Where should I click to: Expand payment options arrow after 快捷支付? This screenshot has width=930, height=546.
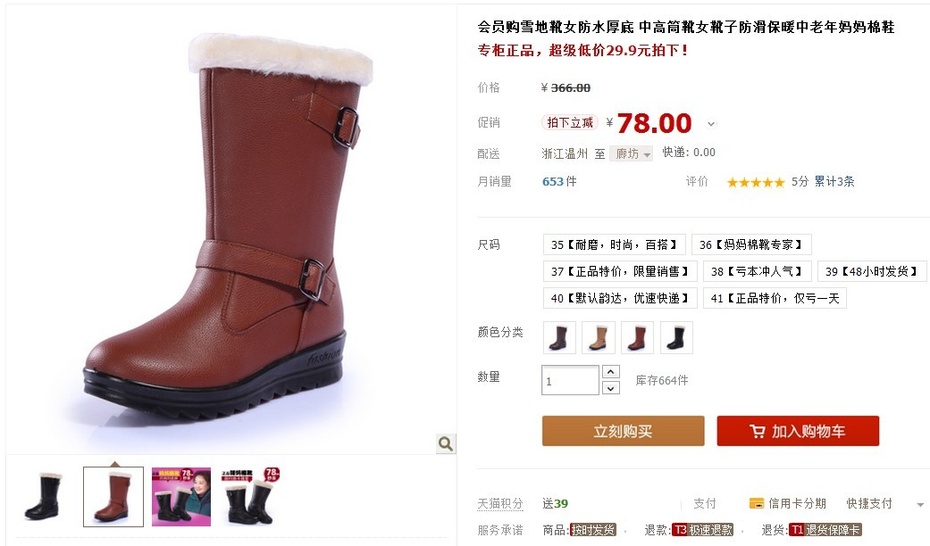coord(920,505)
